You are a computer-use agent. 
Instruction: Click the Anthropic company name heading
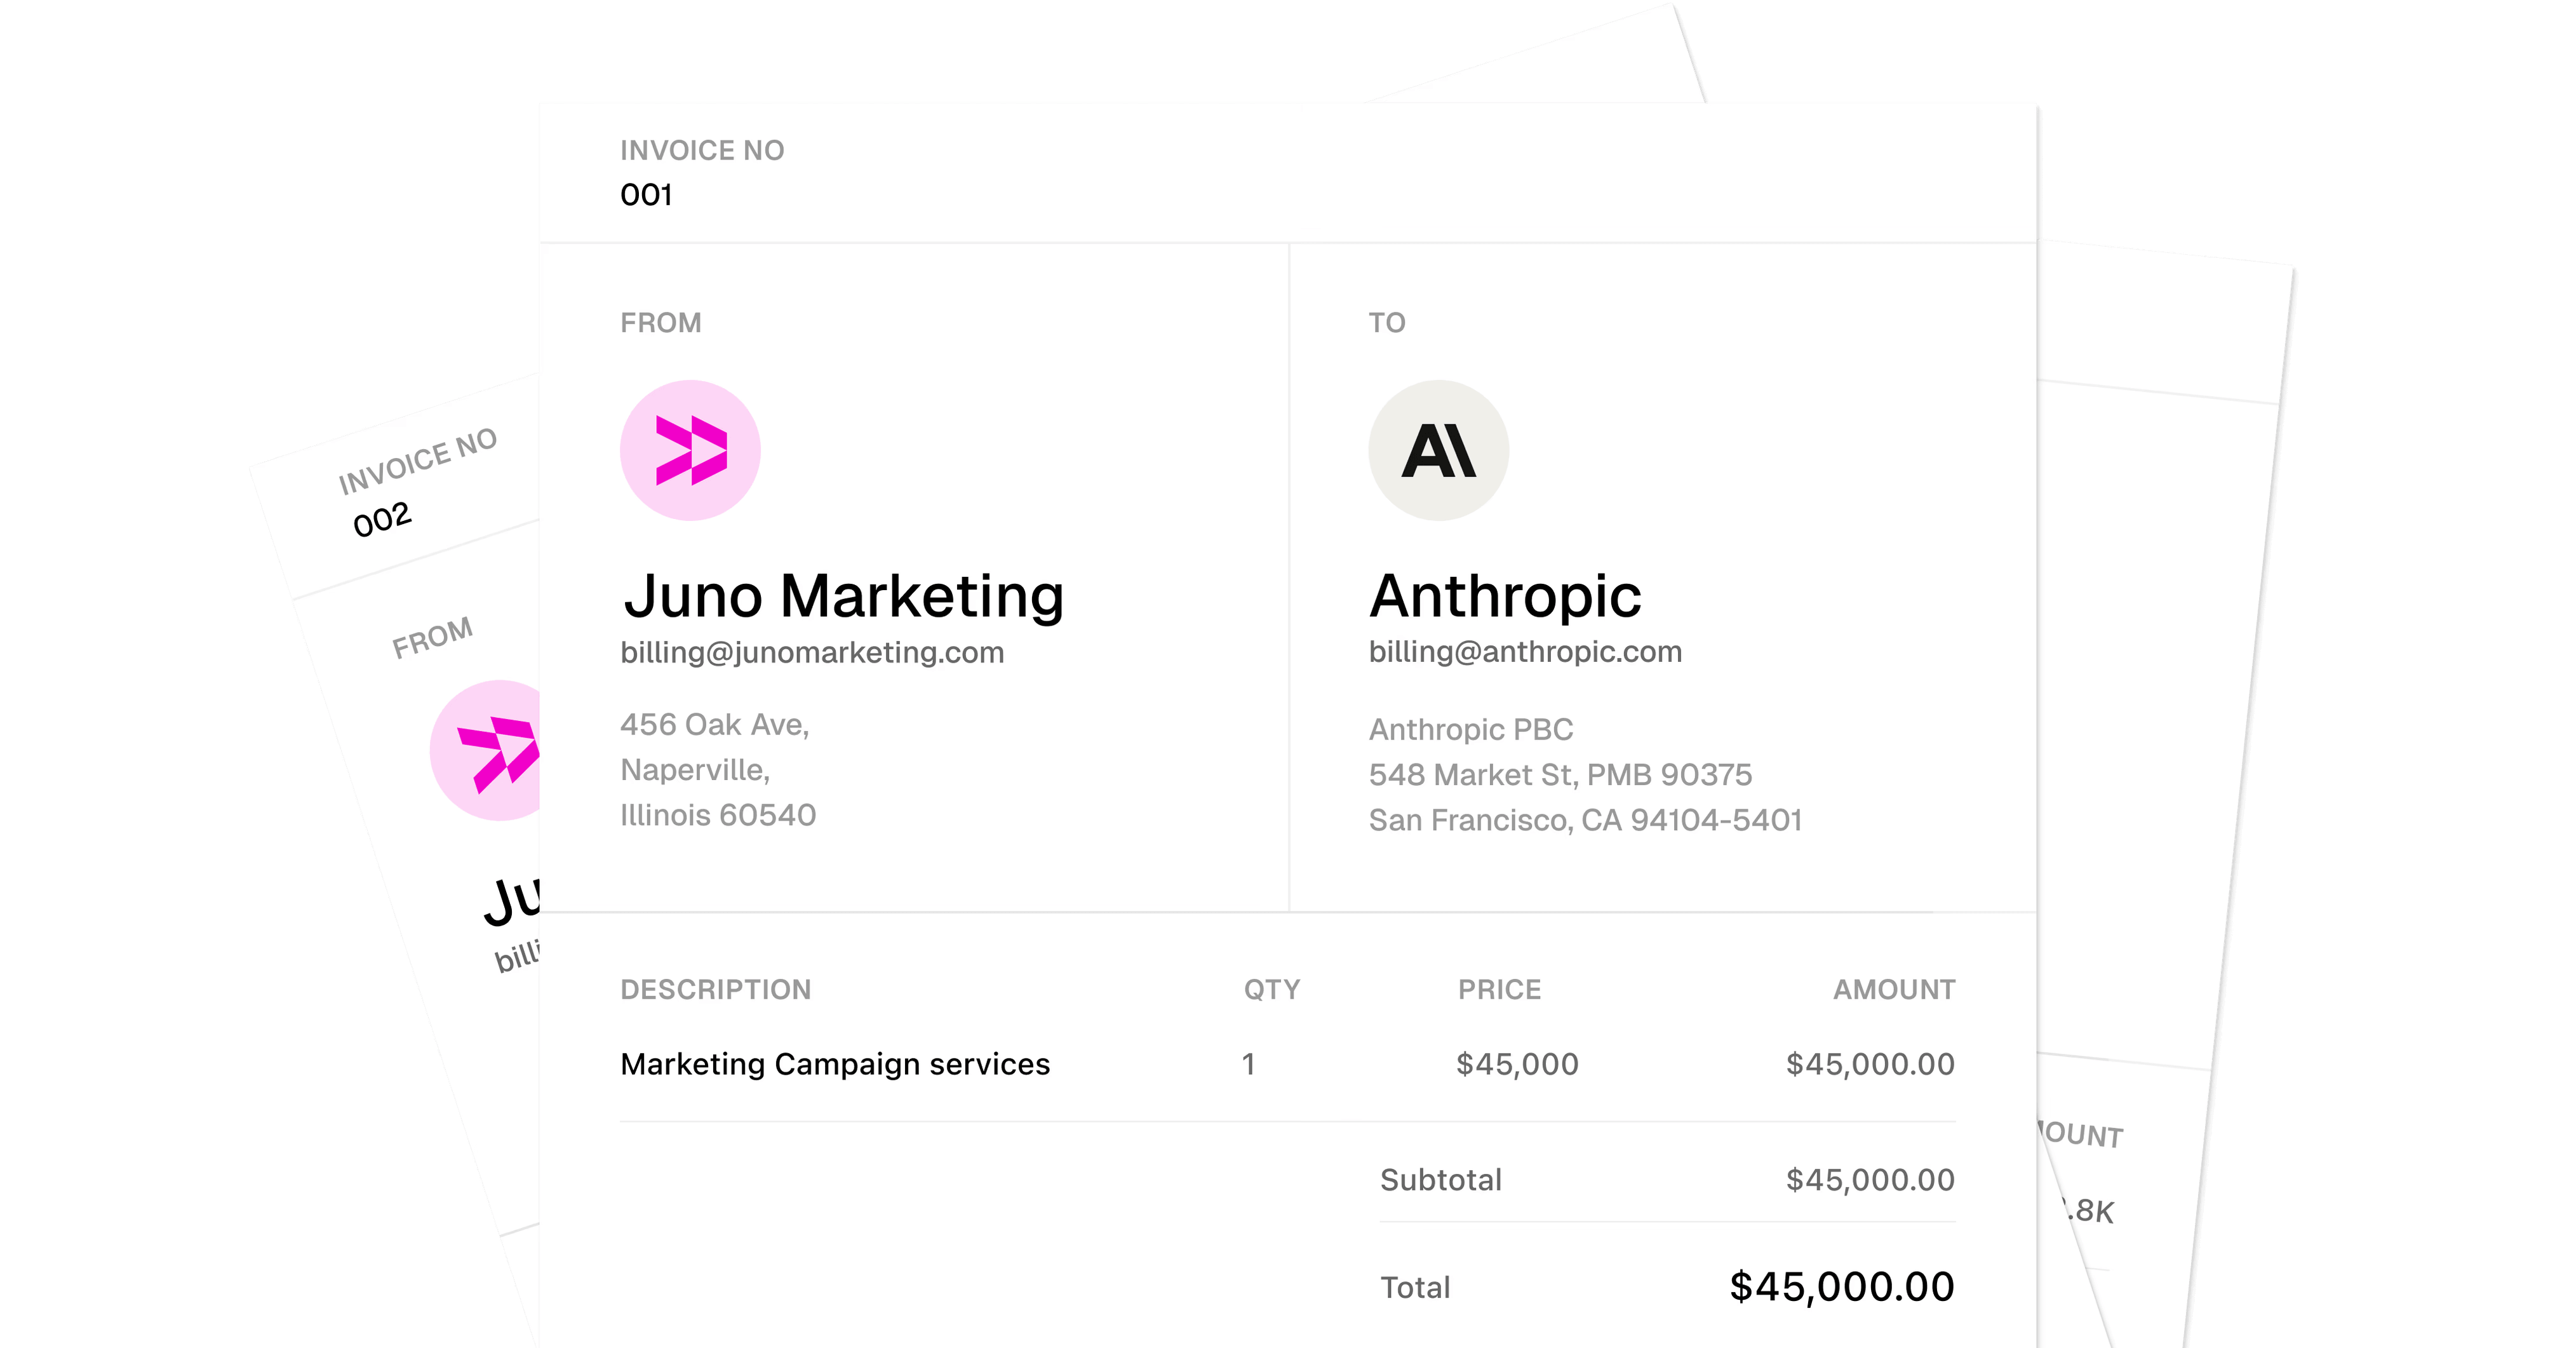tap(1504, 596)
